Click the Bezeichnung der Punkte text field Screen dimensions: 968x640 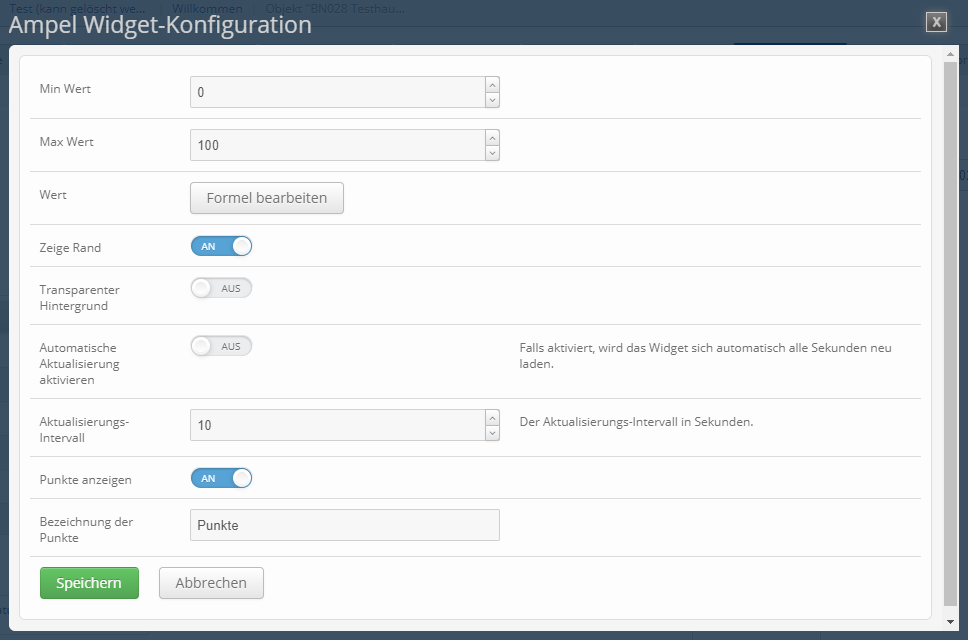(x=344, y=525)
